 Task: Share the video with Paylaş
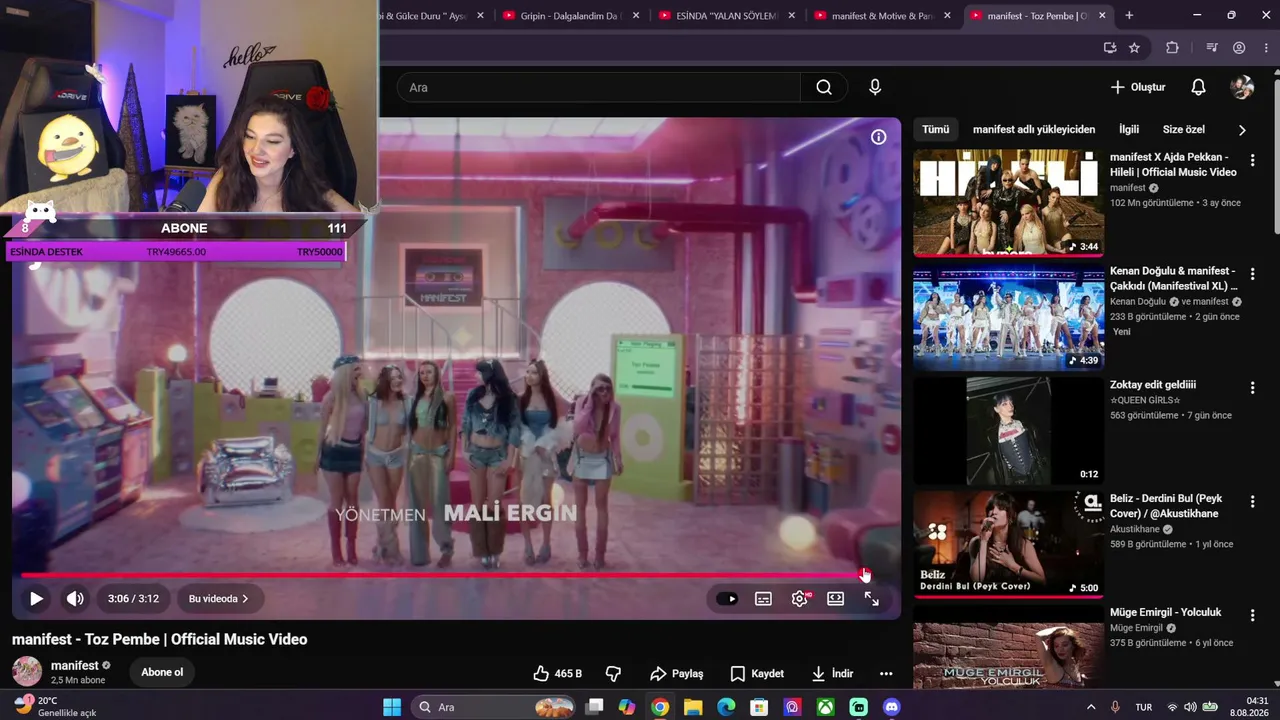677,673
